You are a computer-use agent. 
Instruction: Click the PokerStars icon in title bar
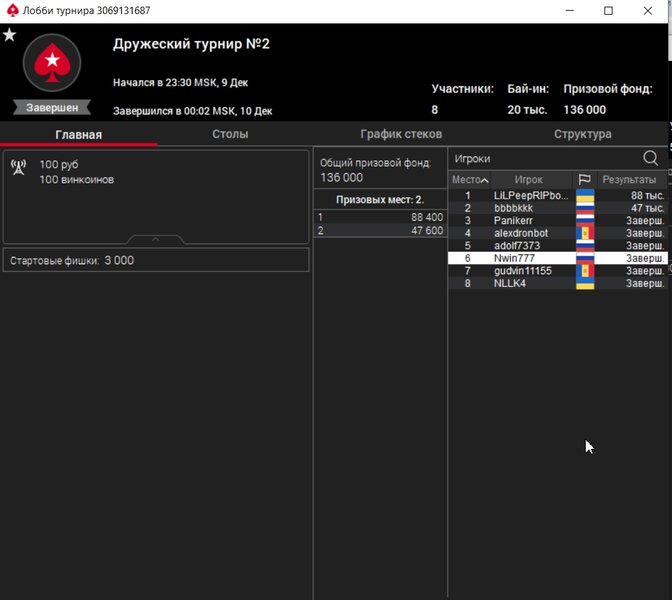click(11, 10)
